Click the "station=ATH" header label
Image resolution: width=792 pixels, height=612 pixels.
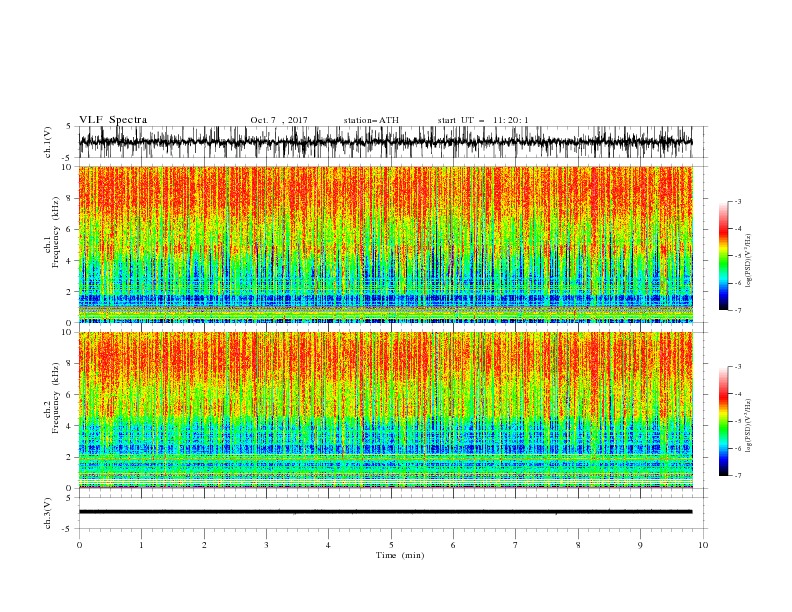click(371, 120)
